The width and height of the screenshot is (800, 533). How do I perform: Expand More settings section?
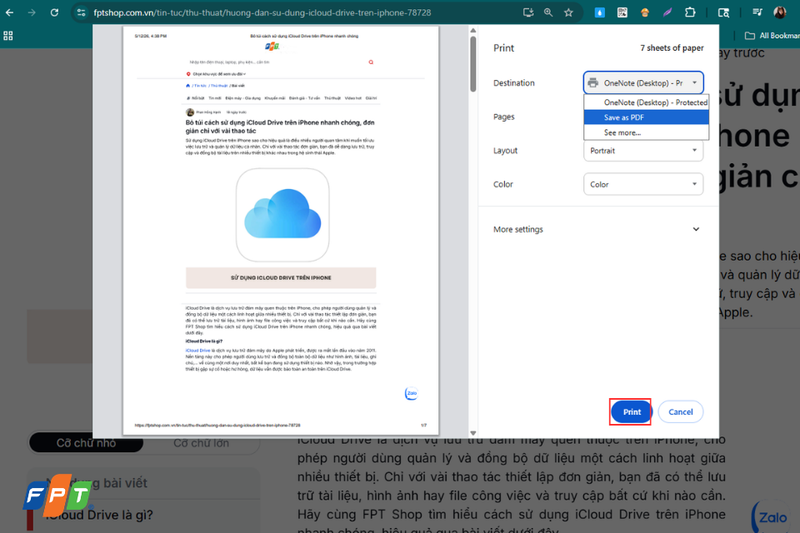(x=596, y=230)
